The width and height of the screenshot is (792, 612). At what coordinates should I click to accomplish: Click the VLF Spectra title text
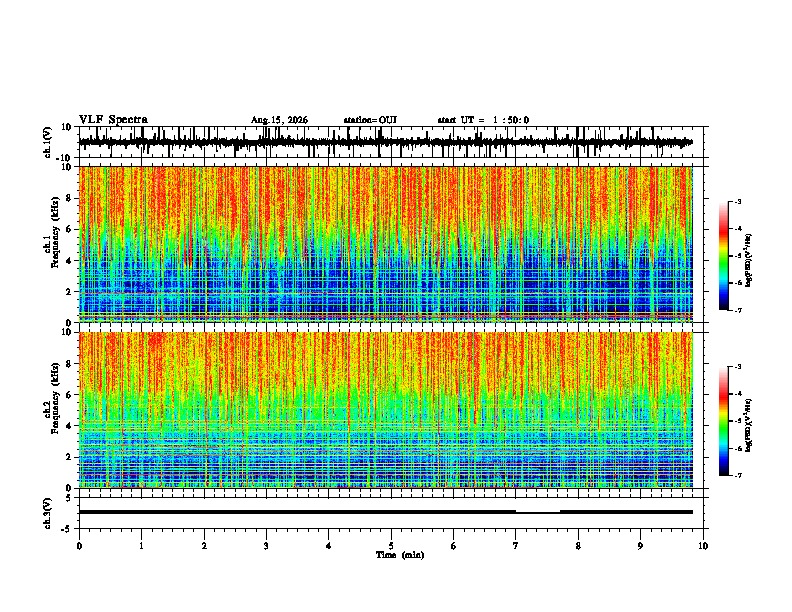(x=113, y=120)
